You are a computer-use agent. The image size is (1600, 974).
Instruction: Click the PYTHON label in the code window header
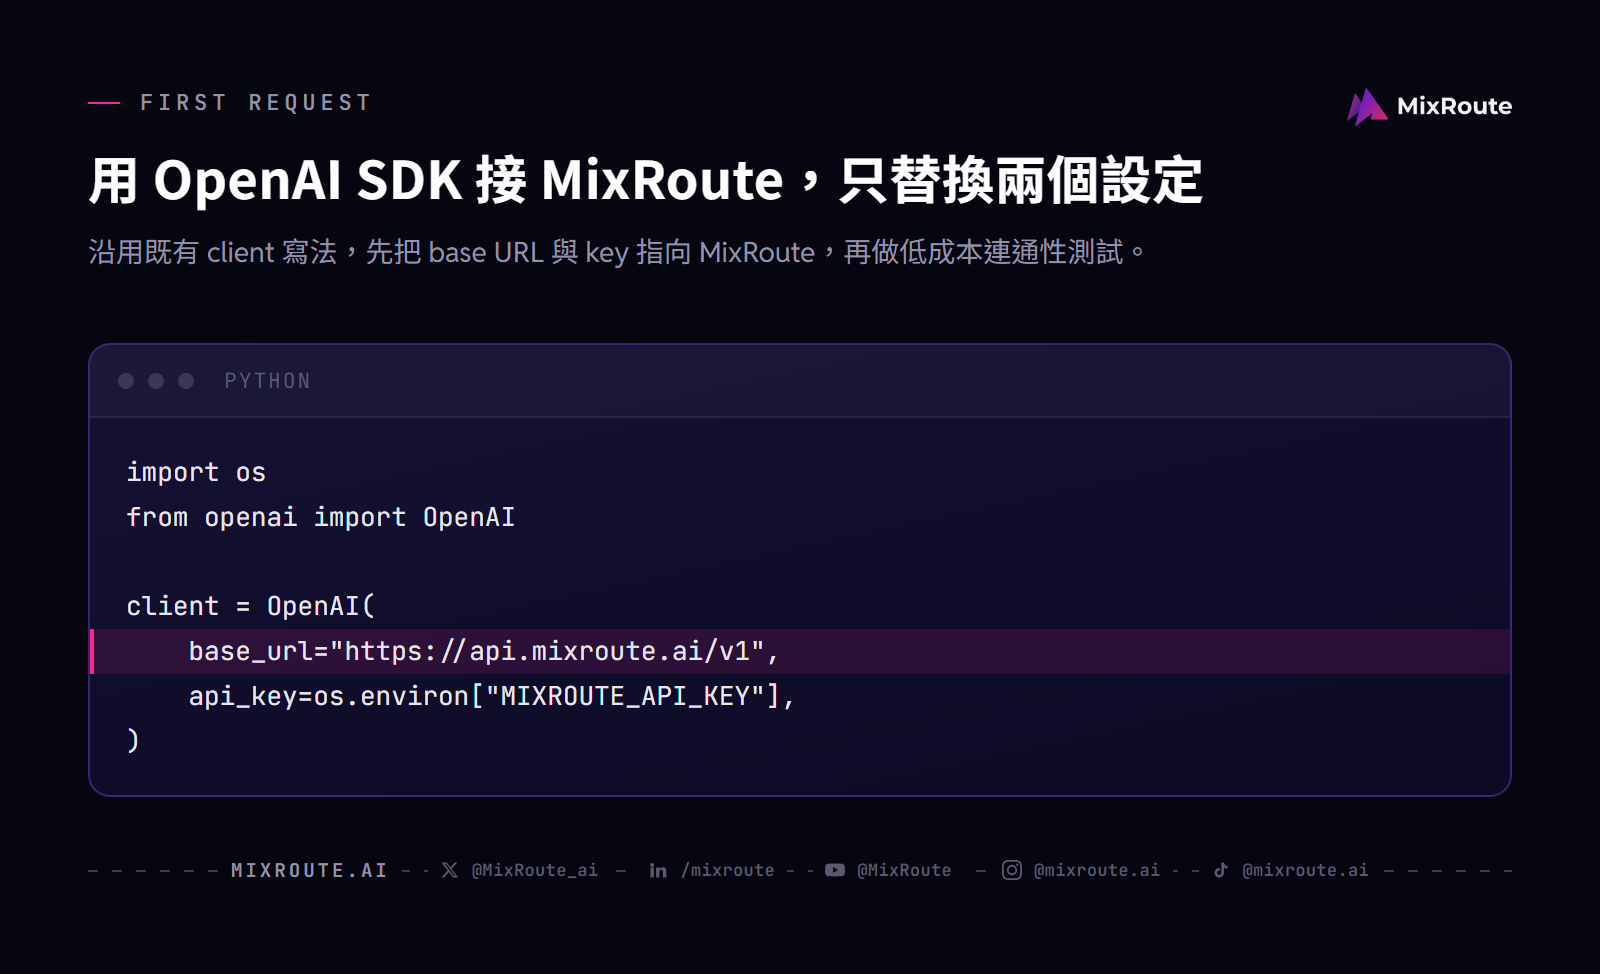(268, 381)
